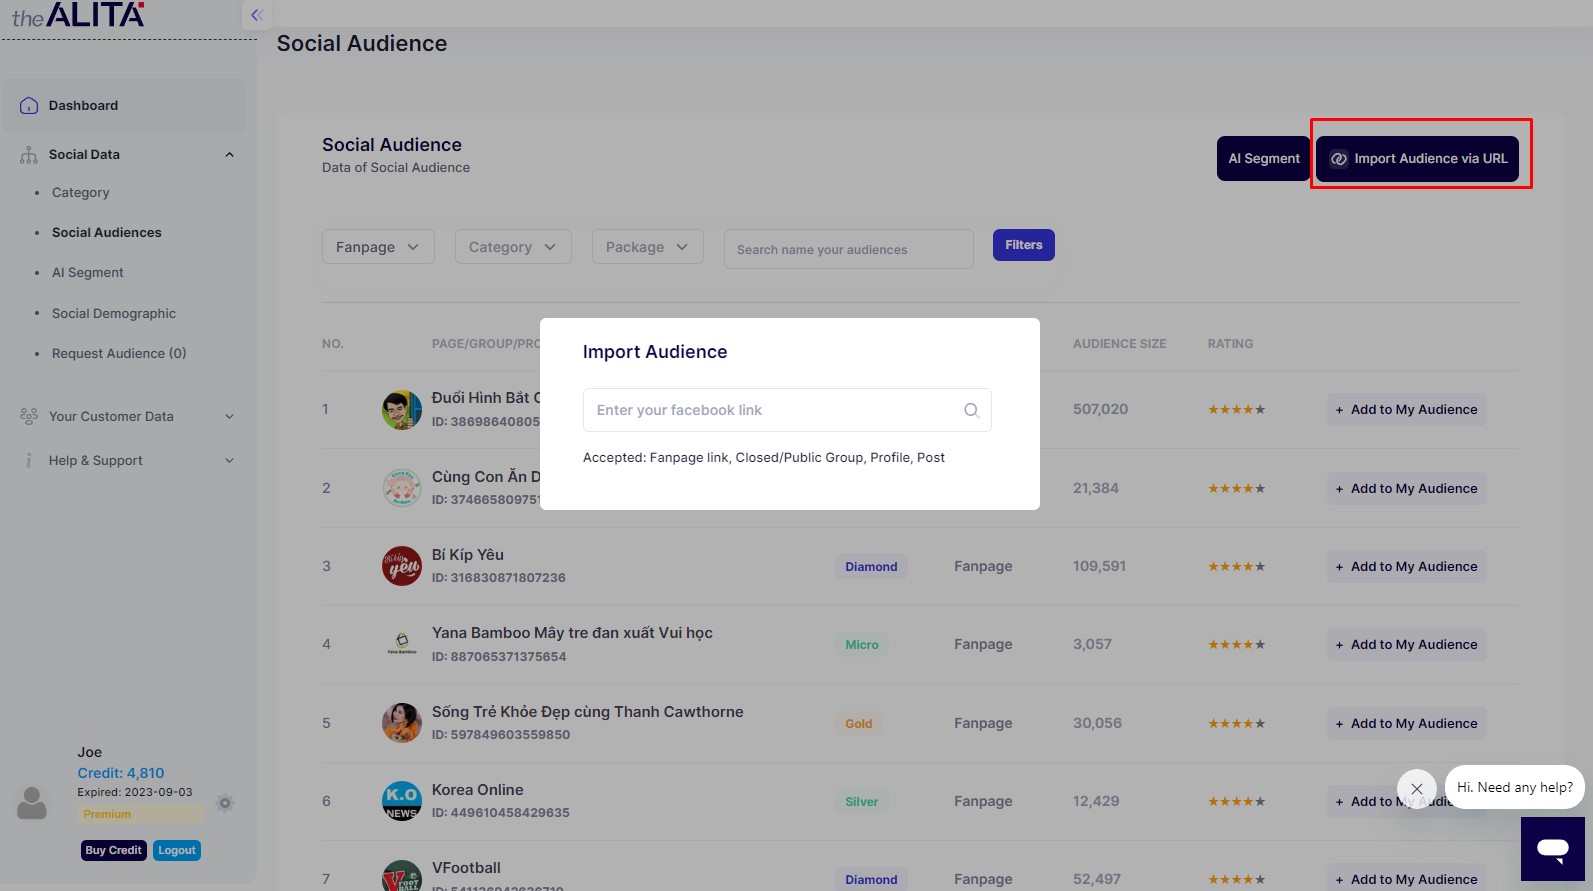Open the chat support widget icon
Viewport: 1593px width, 891px height.
tap(1552, 849)
